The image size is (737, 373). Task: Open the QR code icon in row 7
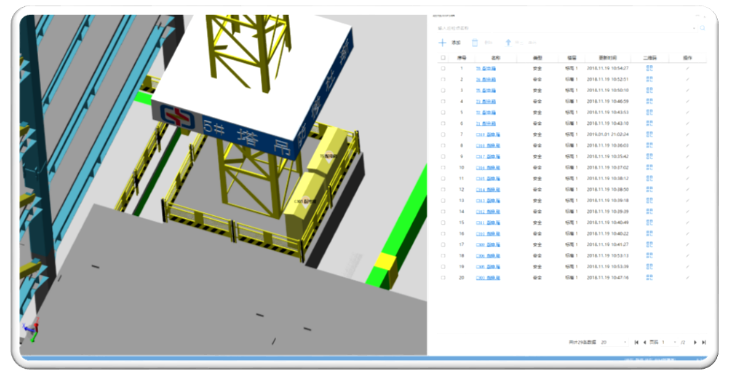coord(649,134)
